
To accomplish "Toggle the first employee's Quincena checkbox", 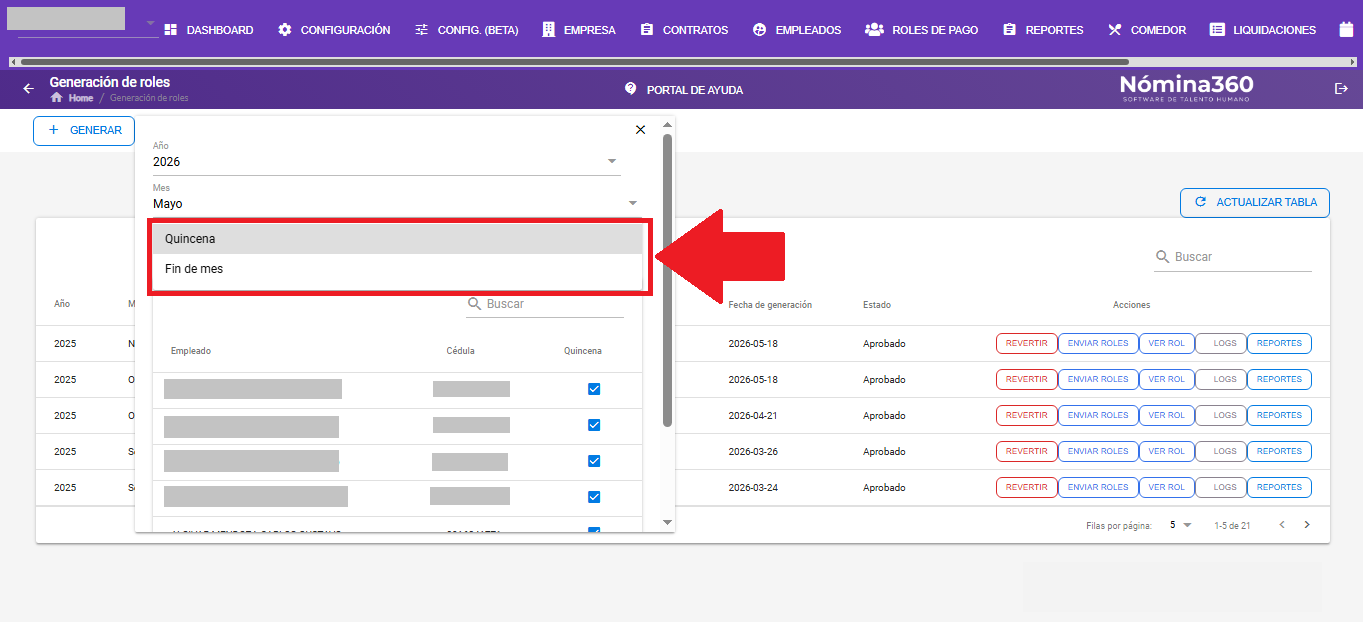I will 594,389.
